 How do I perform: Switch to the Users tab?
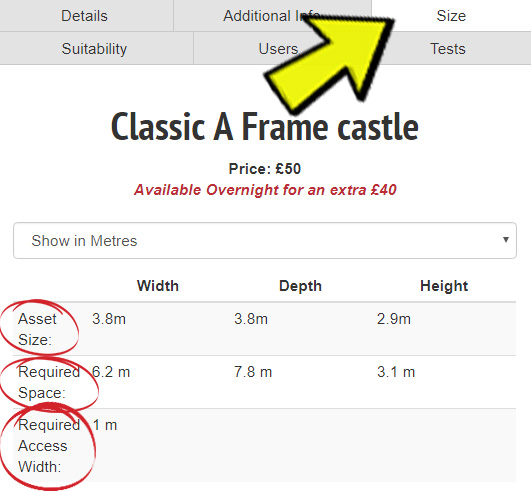tap(278, 48)
